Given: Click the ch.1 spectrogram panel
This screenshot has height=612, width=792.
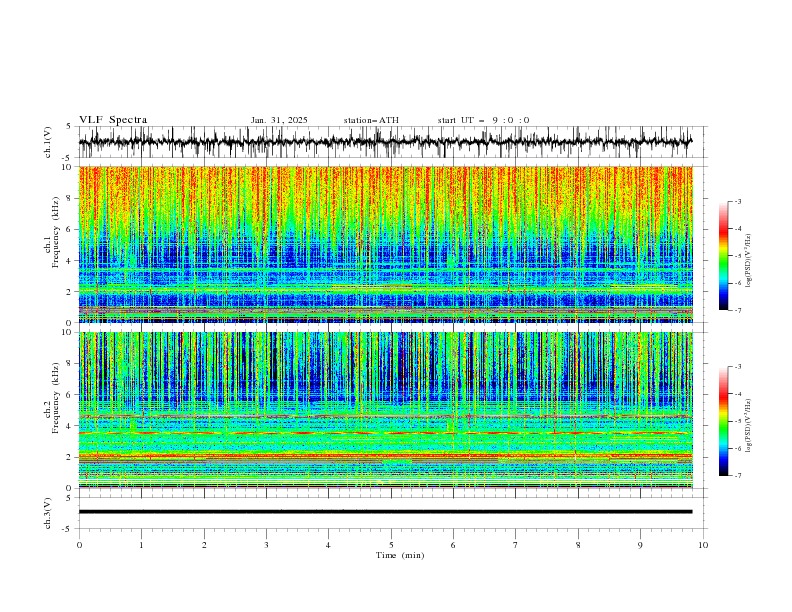Looking at the screenshot, I should [385, 244].
